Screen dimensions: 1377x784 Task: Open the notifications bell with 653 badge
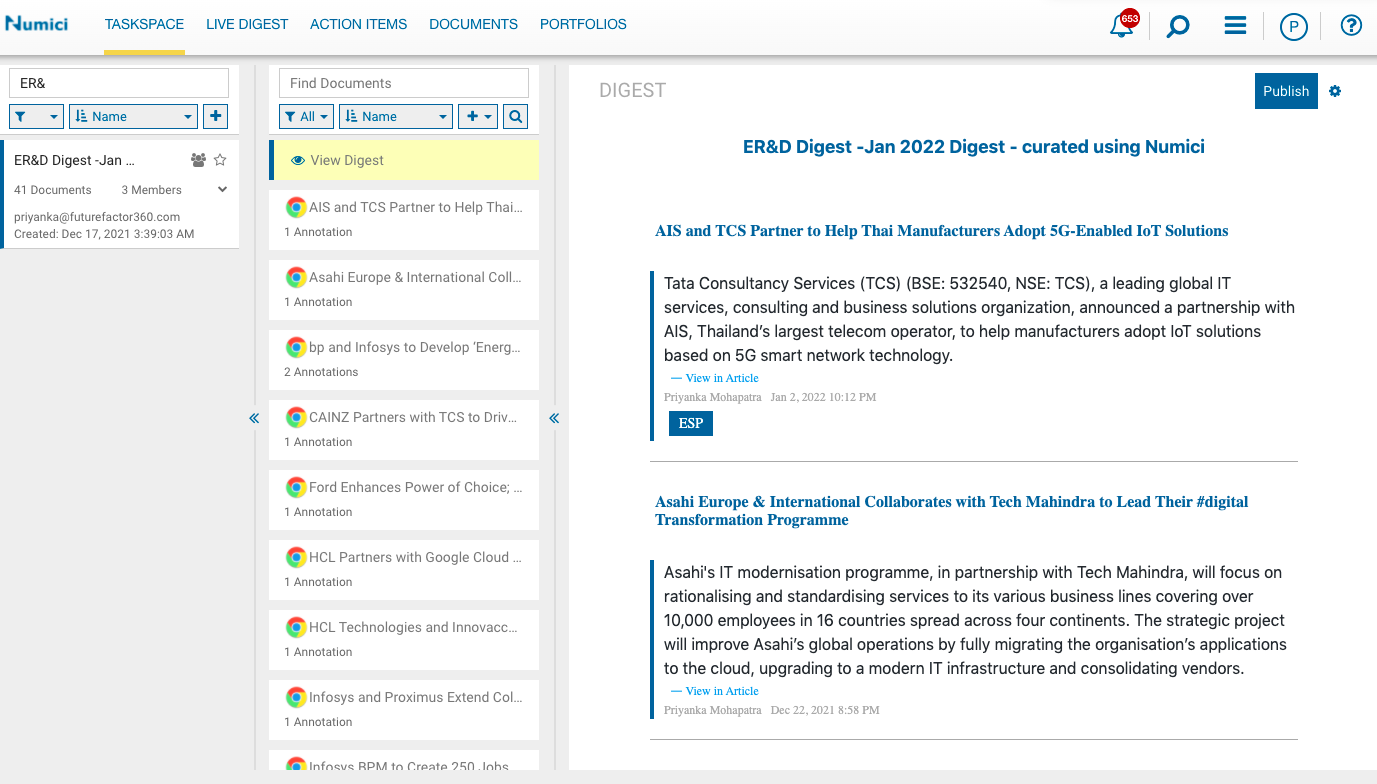[1122, 25]
